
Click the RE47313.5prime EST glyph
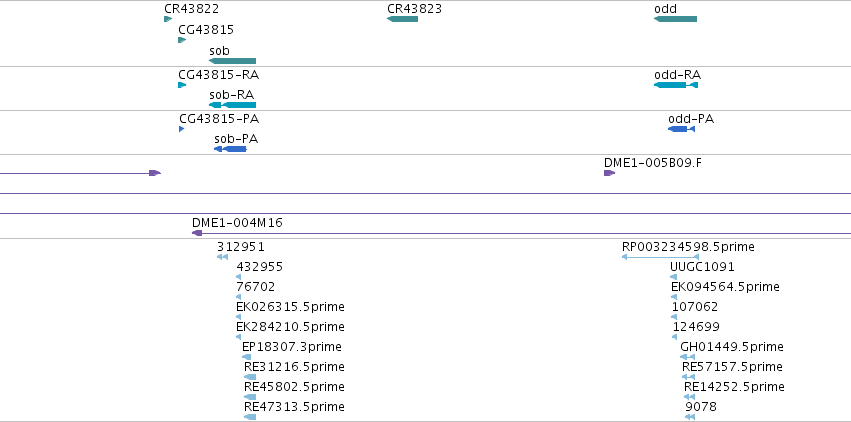pyautogui.click(x=250, y=417)
